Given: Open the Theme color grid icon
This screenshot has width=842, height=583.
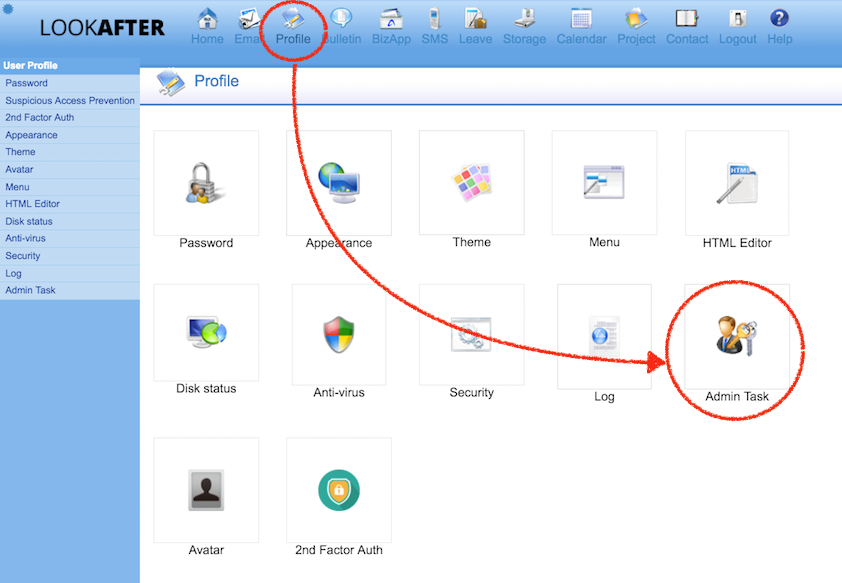Looking at the screenshot, I should (471, 183).
